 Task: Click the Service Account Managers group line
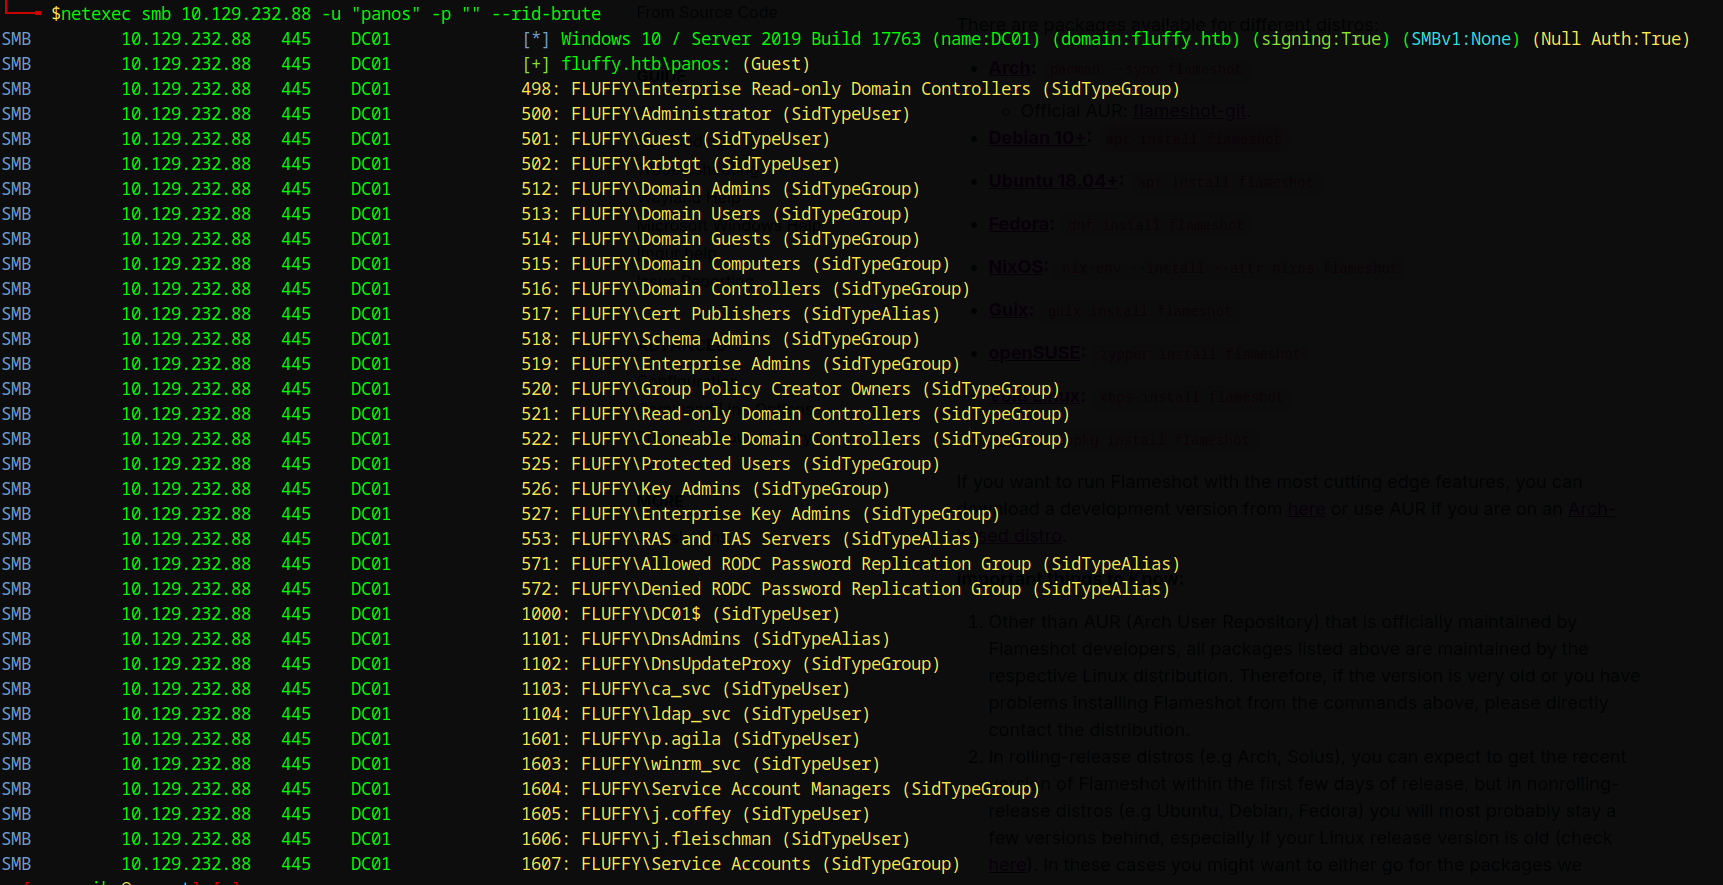point(780,789)
